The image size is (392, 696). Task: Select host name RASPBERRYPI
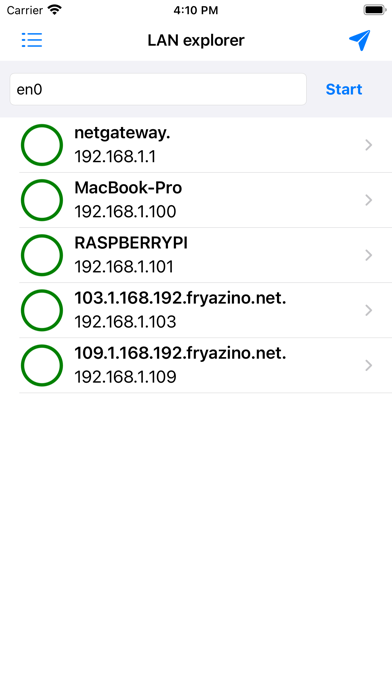pyautogui.click(x=131, y=243)
